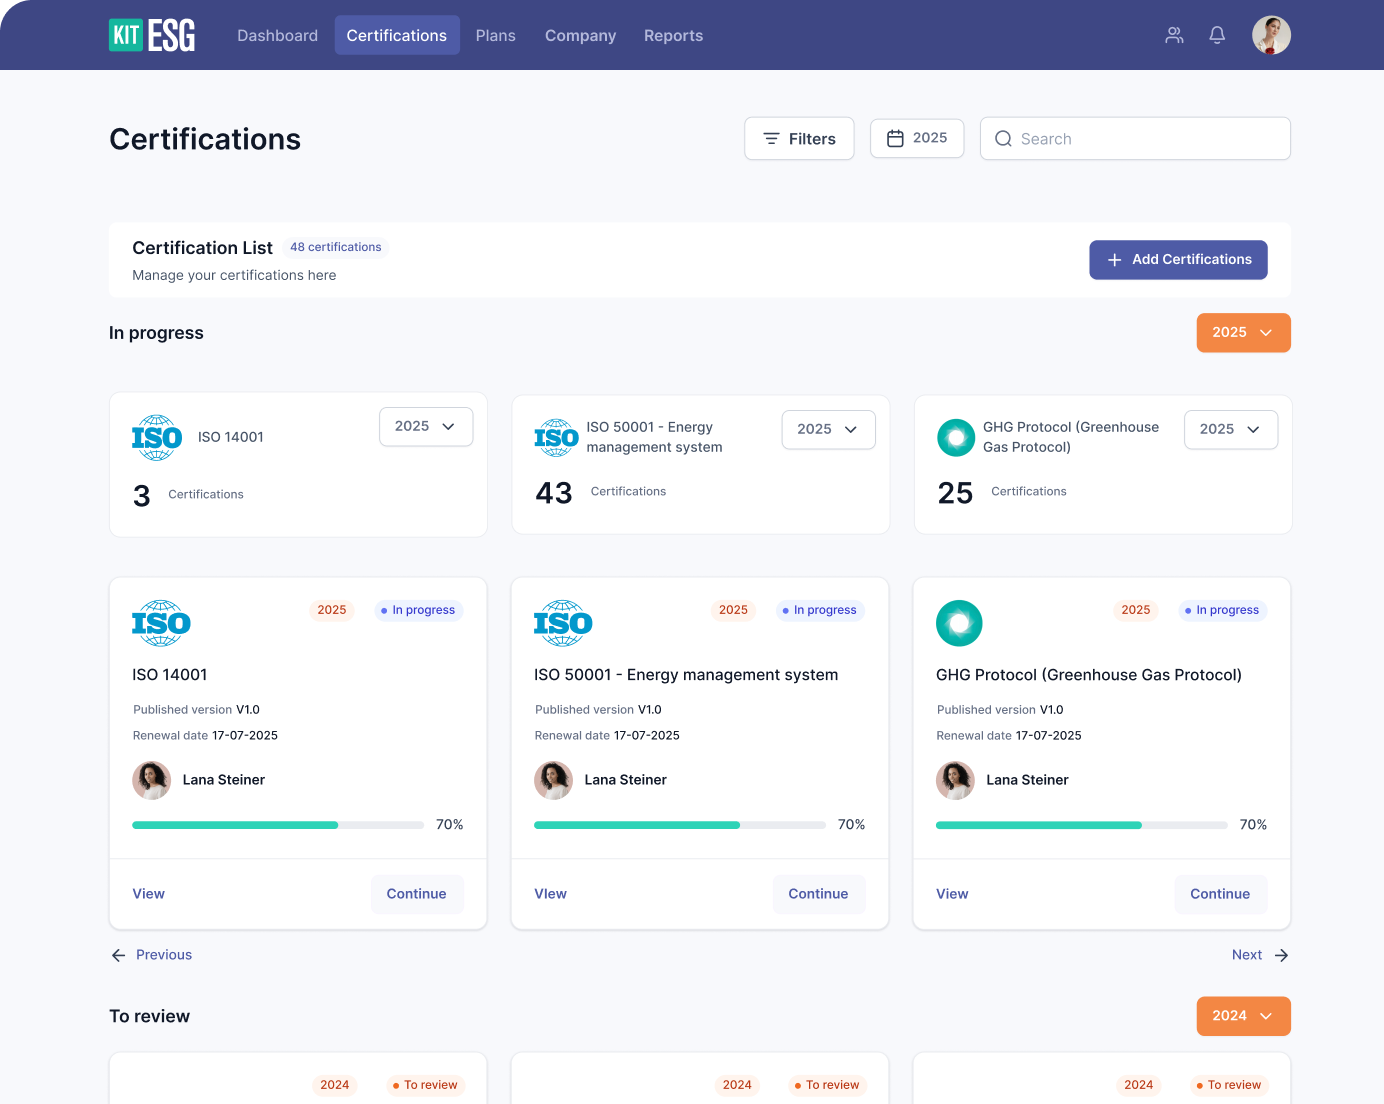Open notifications bell icon

point(1217,35)
